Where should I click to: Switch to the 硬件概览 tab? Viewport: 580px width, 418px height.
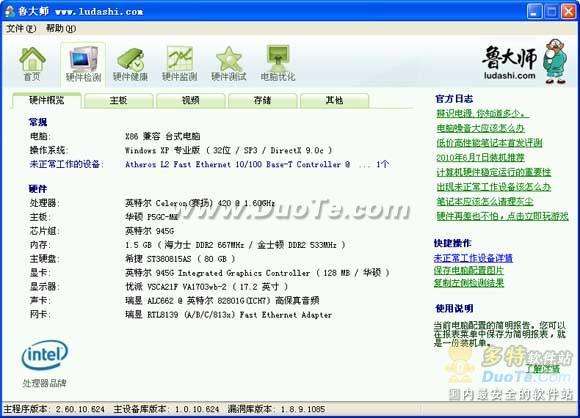(x=47, y=100)
